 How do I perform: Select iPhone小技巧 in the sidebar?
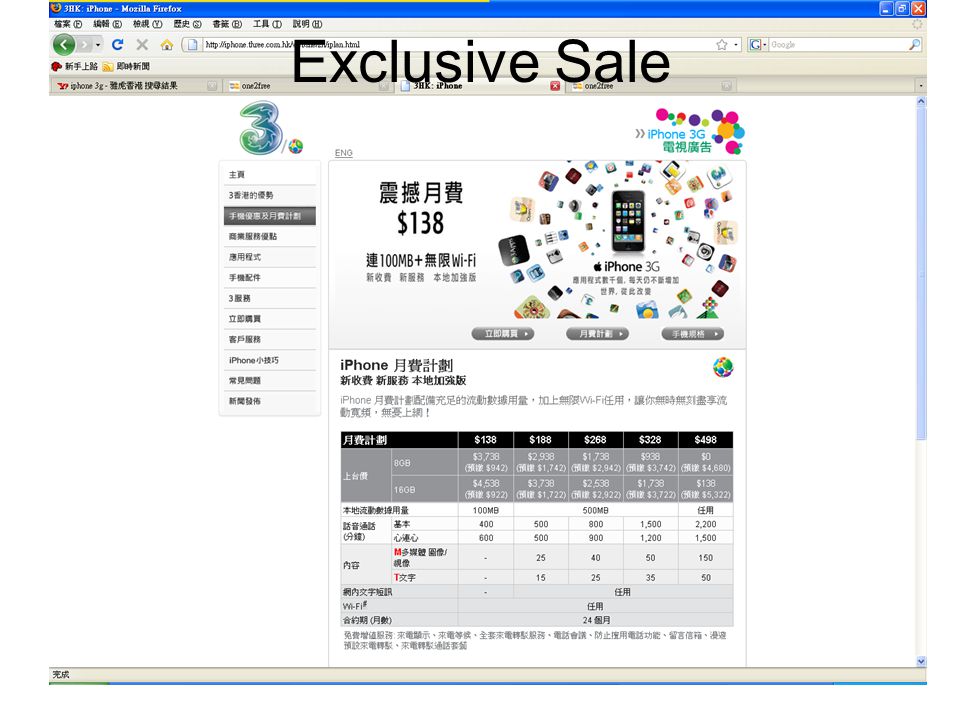pos(269,360)
